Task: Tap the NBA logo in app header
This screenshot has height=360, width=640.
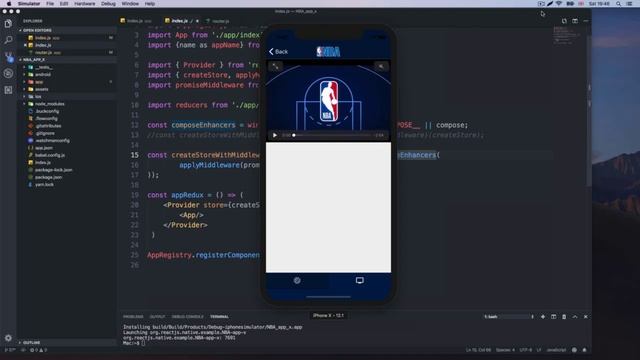Action: tap(328, 51)
